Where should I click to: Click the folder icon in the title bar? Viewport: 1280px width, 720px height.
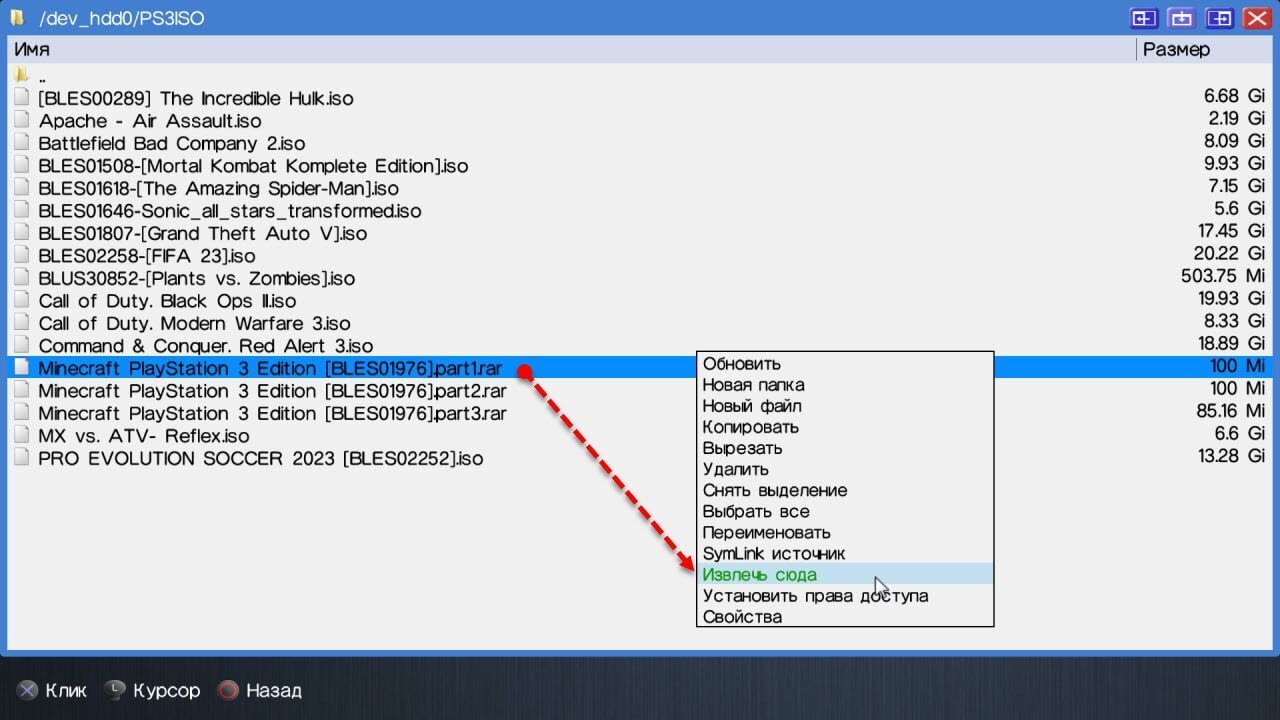click(x=17, y=17)
